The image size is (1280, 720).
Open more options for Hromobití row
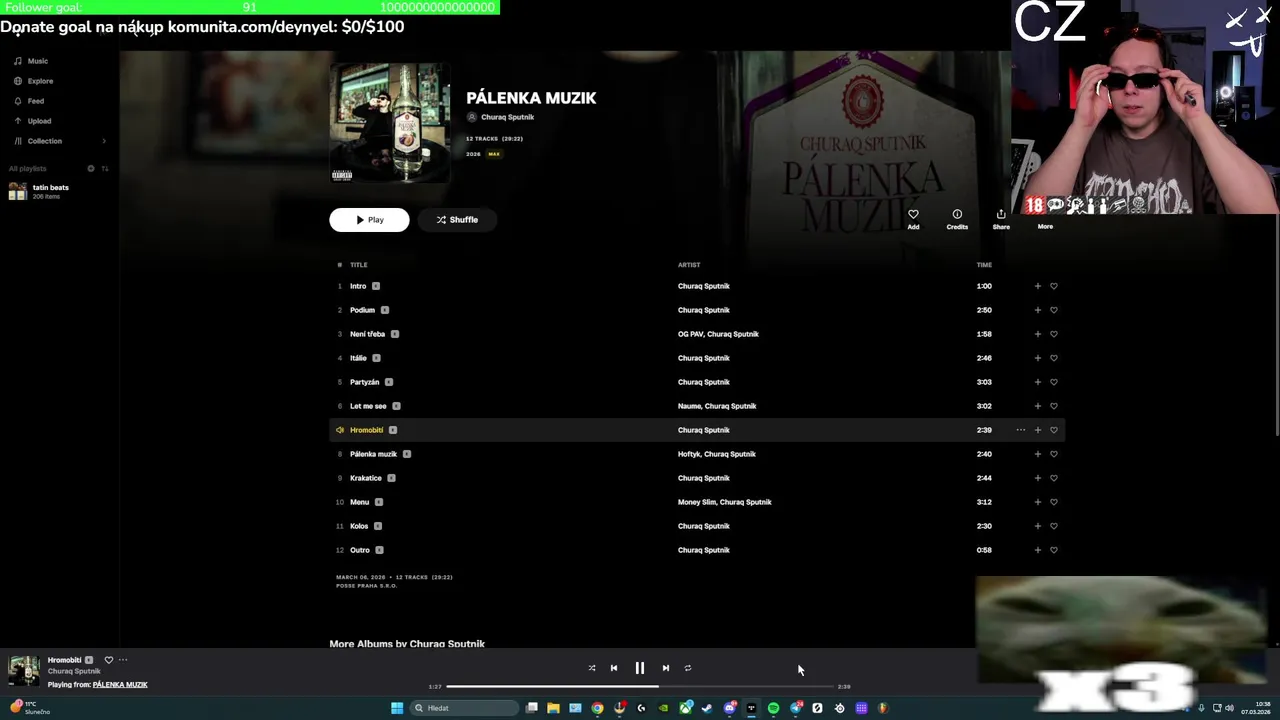point(1020,430)
